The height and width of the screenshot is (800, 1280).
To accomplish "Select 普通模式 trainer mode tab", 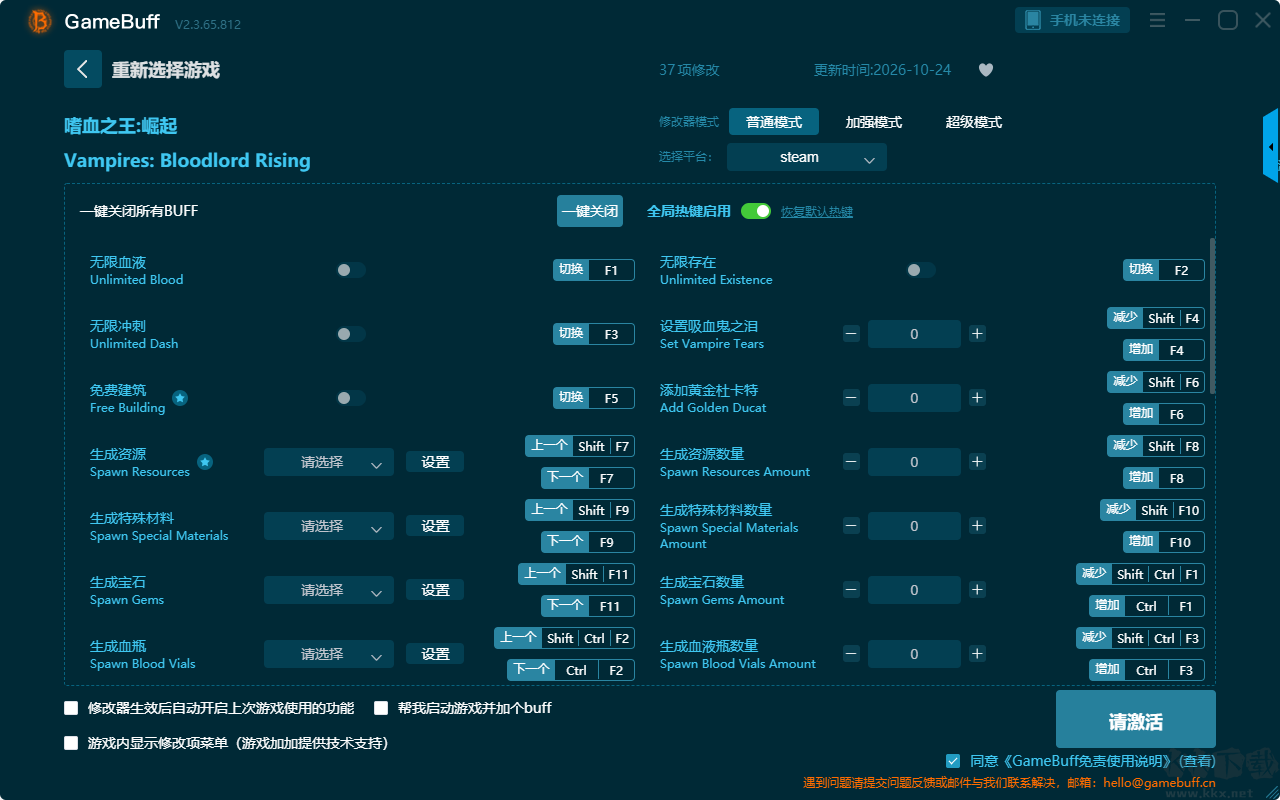I will [774, 122].
